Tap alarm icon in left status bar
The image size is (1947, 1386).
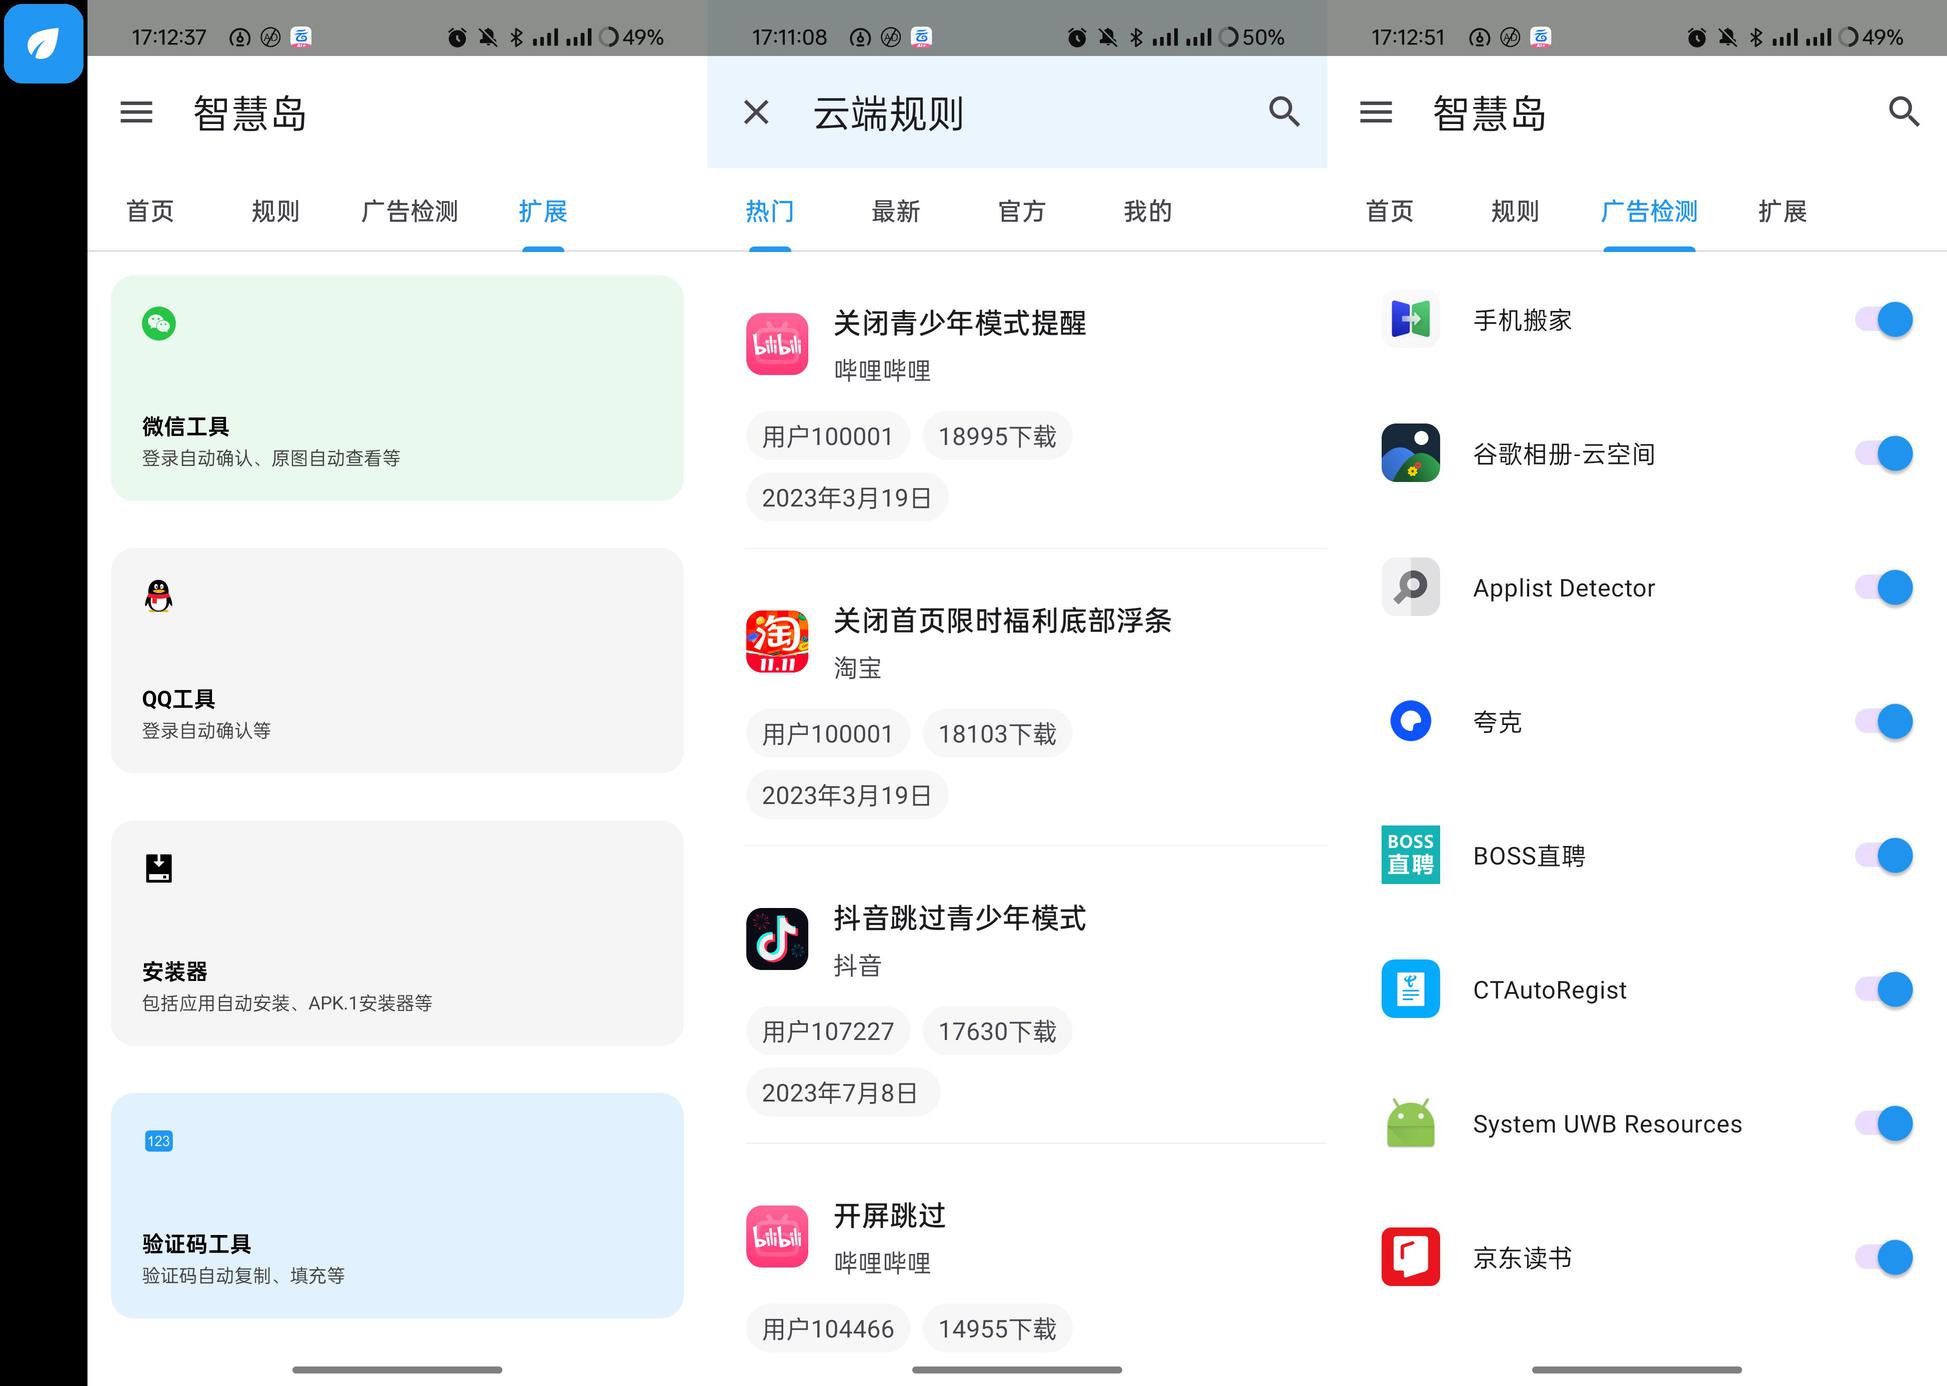pyautogui.click(x=457, y=38)
